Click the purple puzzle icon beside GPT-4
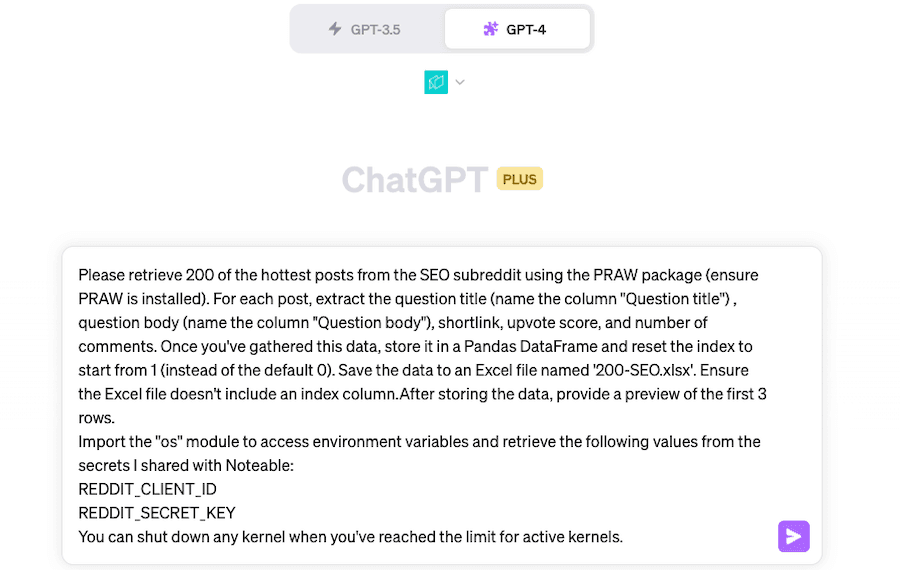900x570 pixels. tap(490, 29)
